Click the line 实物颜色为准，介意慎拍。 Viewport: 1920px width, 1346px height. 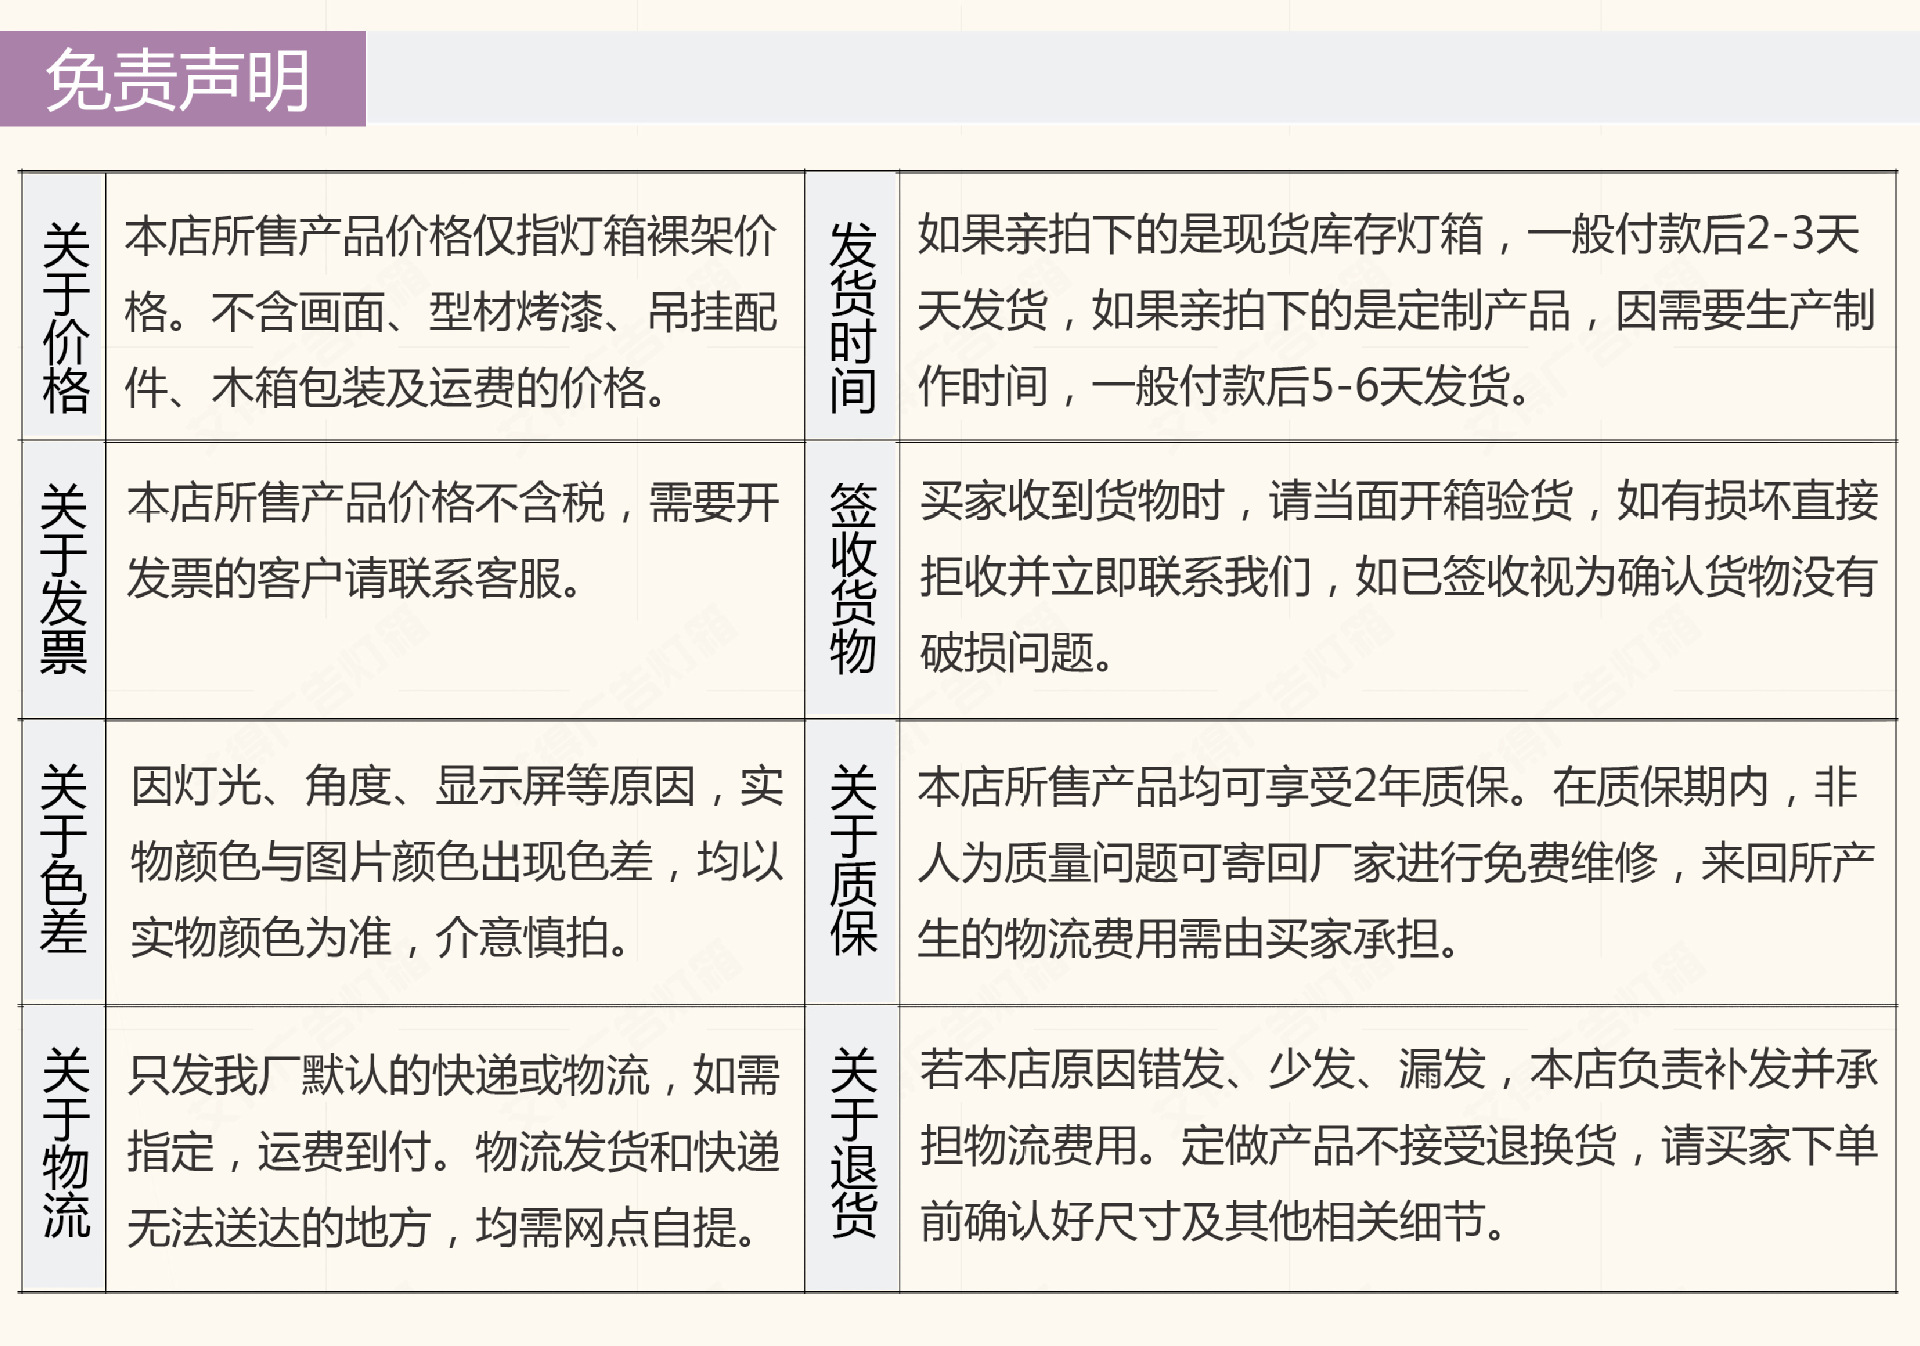pos(380,937)
